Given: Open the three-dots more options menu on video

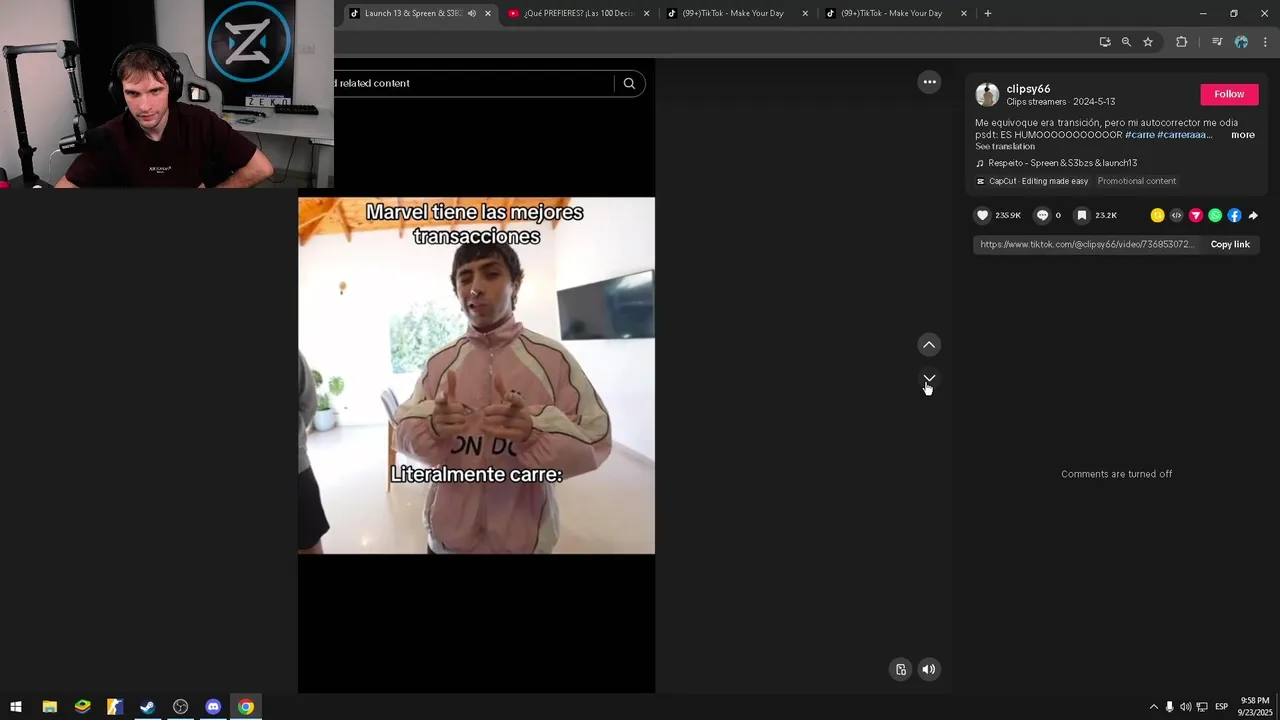Looking at the screenshot, I should pos(929,82).
